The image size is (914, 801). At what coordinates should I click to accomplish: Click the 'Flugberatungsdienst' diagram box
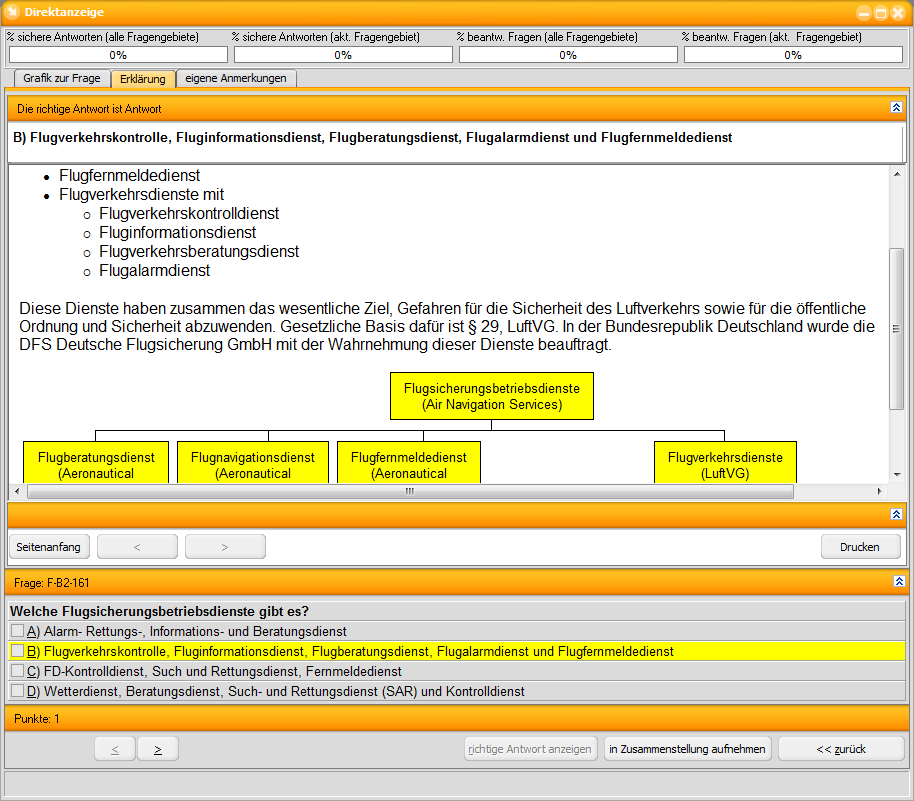96,462
